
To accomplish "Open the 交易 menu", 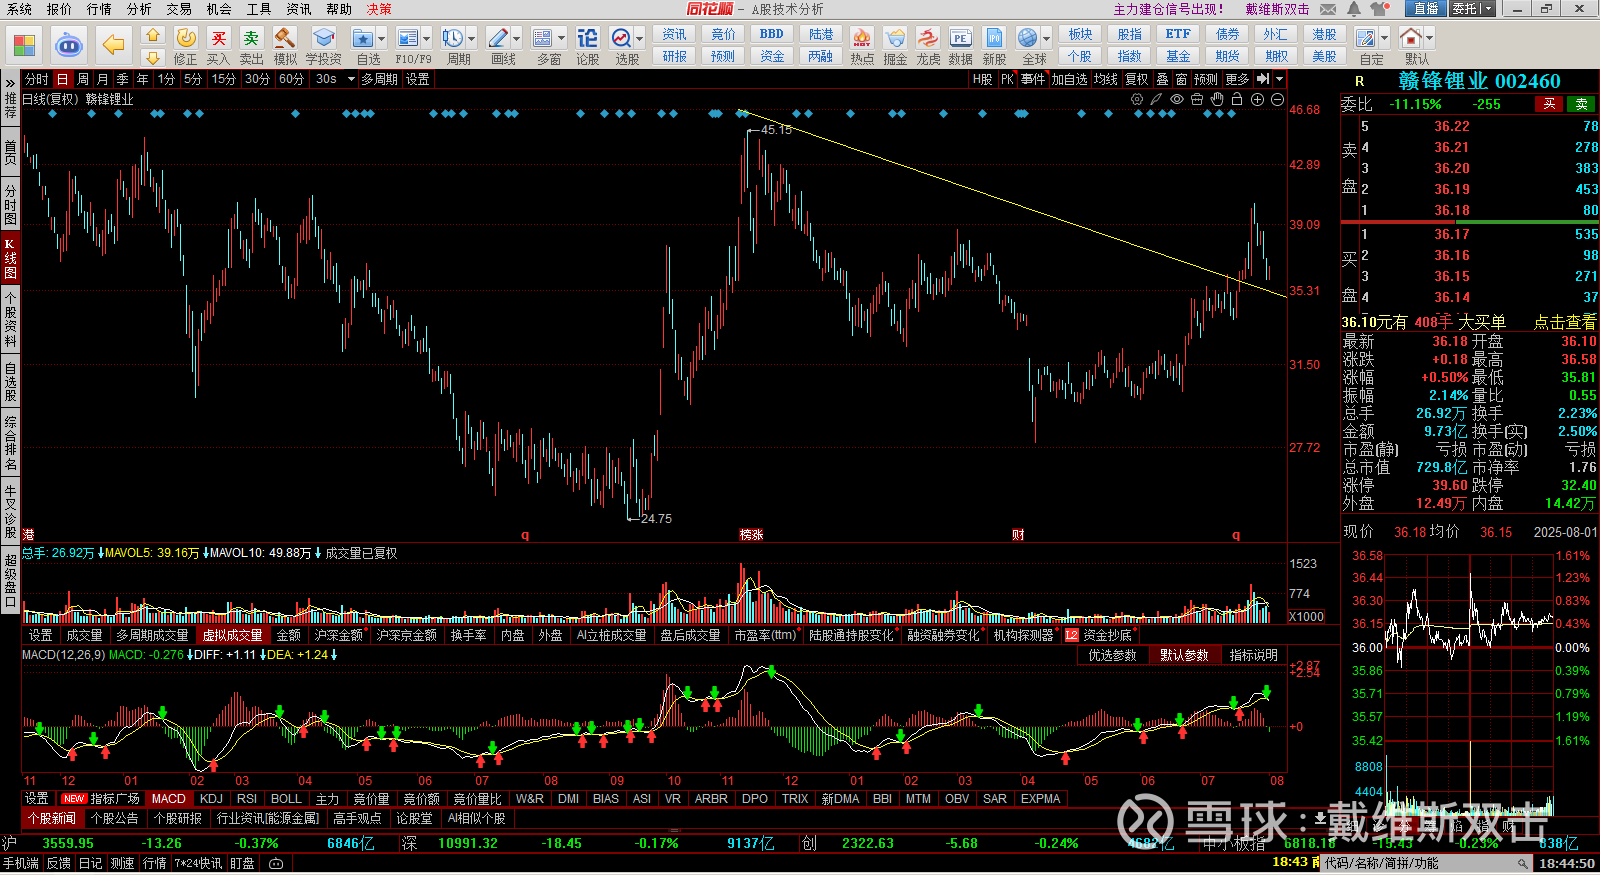I will point(179,9).
